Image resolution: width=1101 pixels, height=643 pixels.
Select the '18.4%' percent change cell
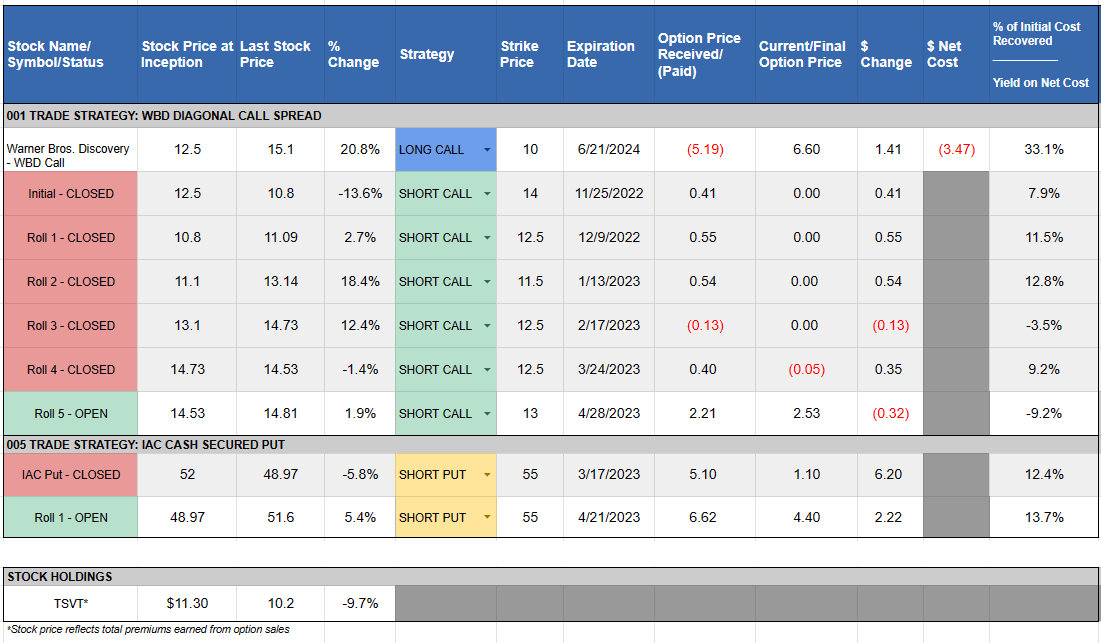click(360, 281)
